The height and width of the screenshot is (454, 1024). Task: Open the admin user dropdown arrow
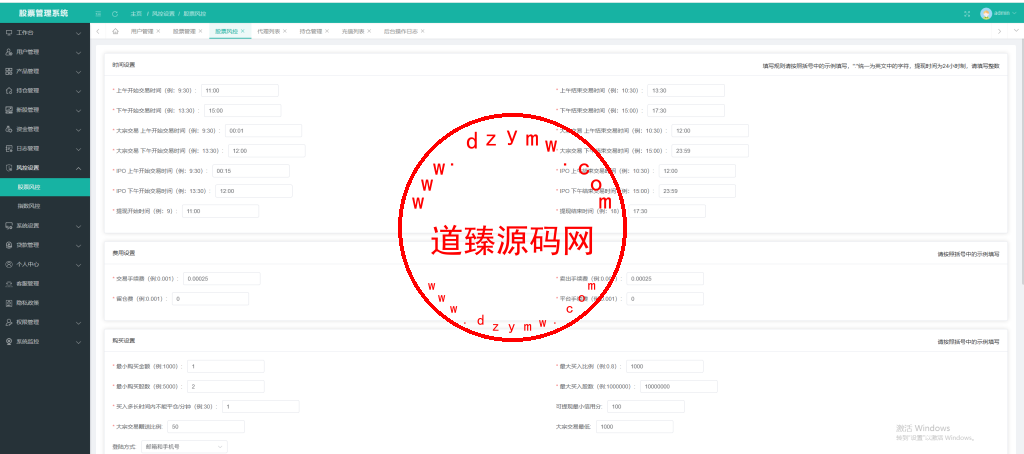(1014, 13)
